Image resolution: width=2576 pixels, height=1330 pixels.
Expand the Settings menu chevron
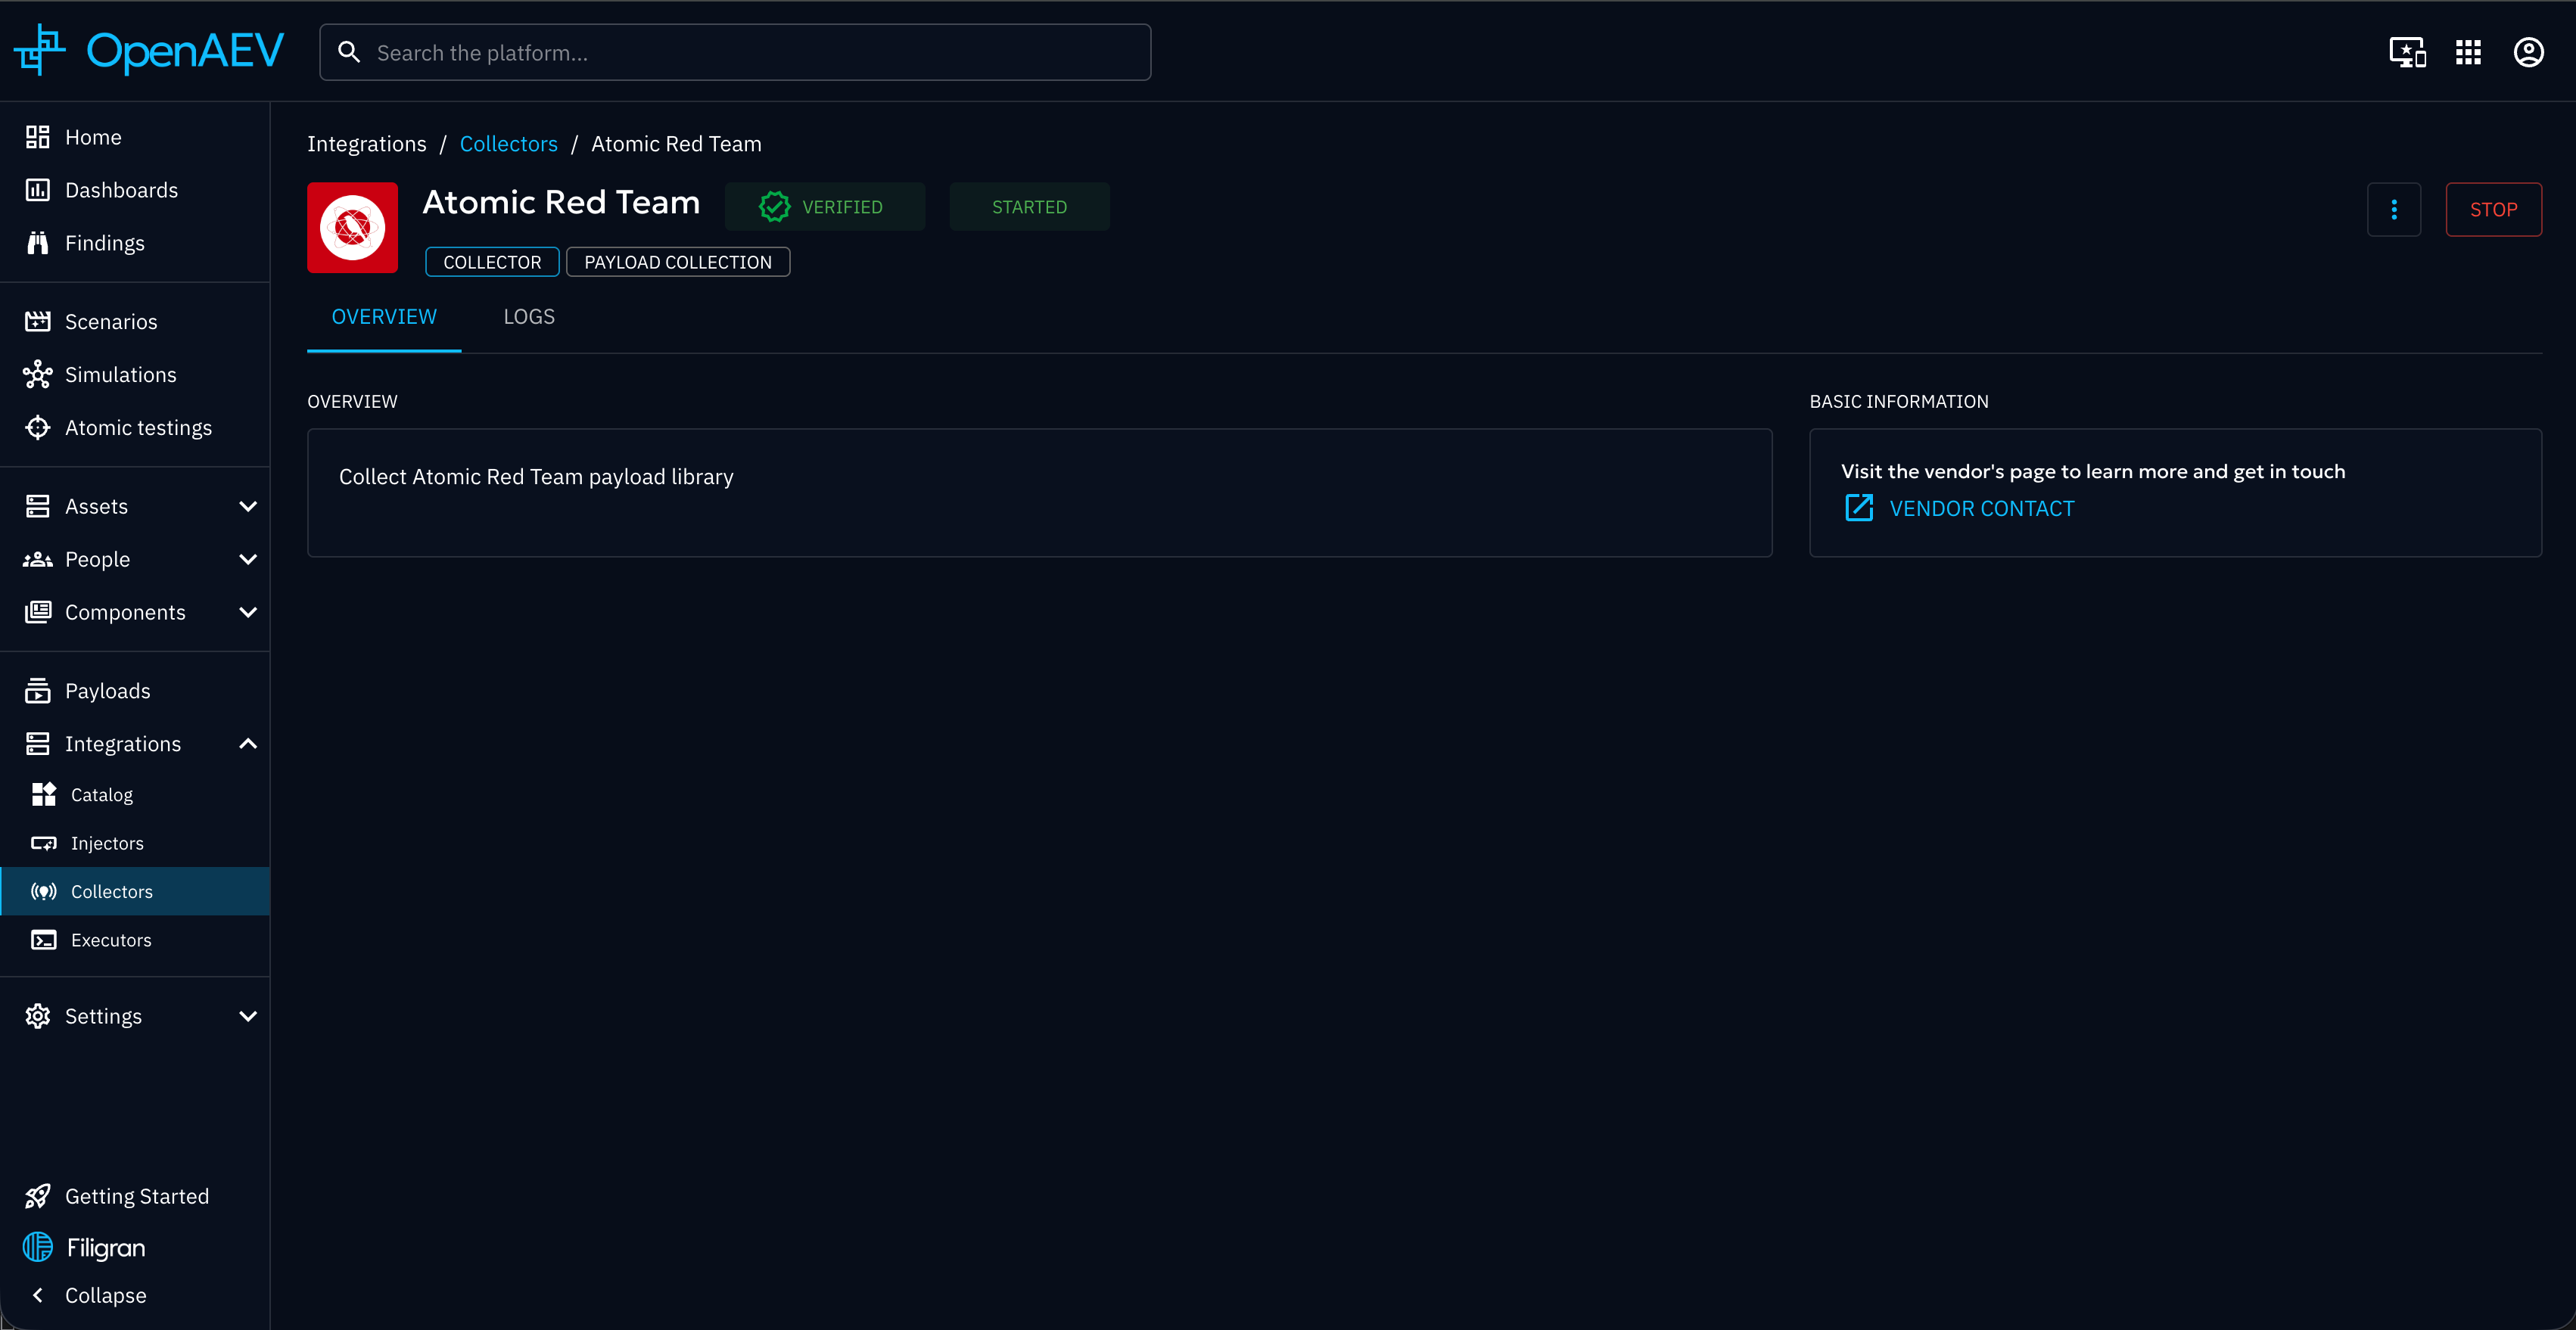pos(248,1016)
